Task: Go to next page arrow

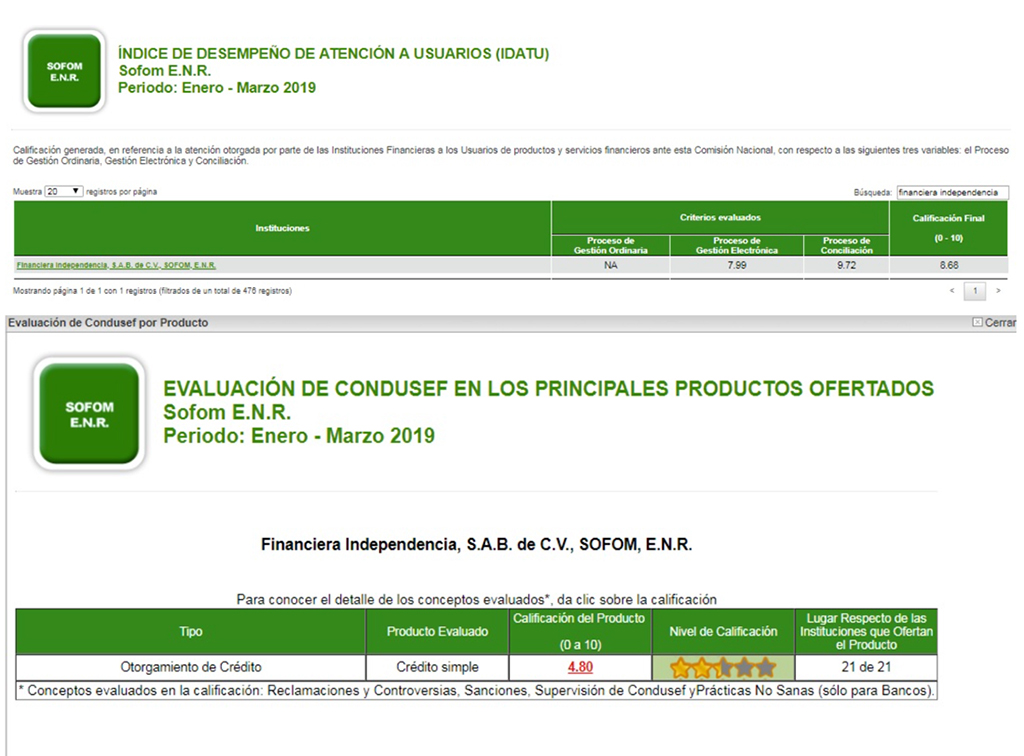Action: [998, 291]
